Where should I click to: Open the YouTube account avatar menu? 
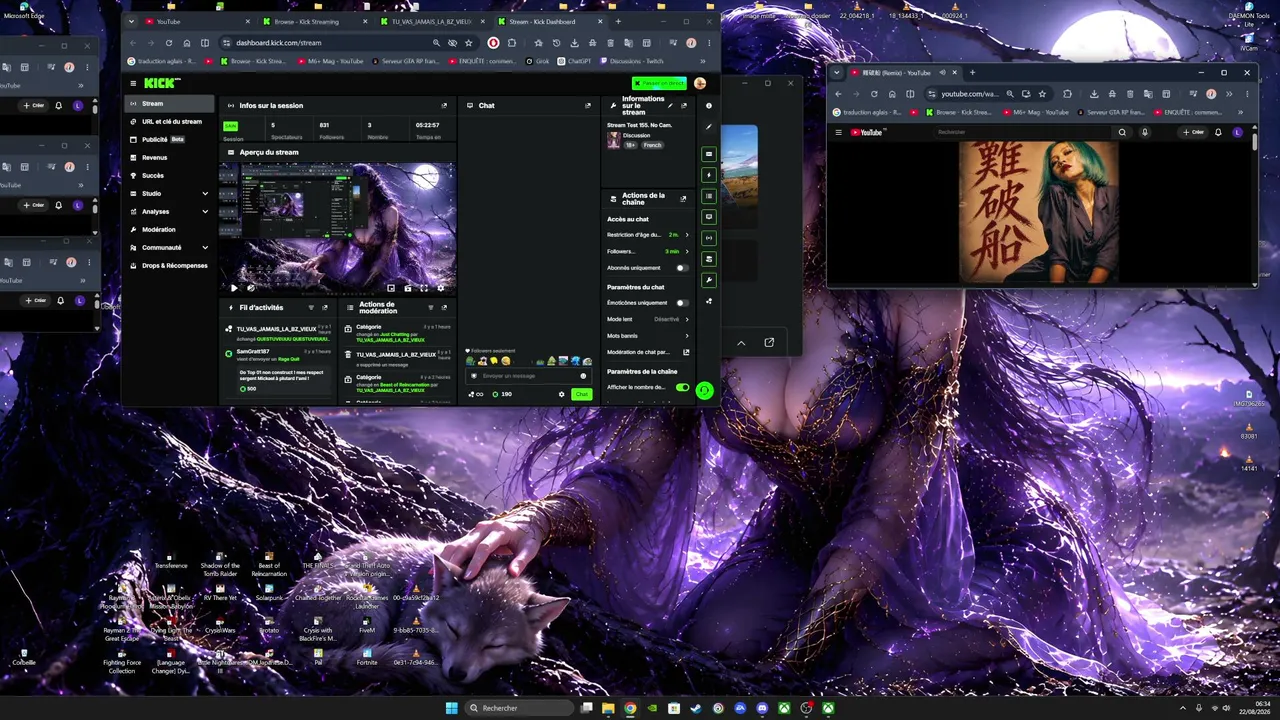(1238, 132)
